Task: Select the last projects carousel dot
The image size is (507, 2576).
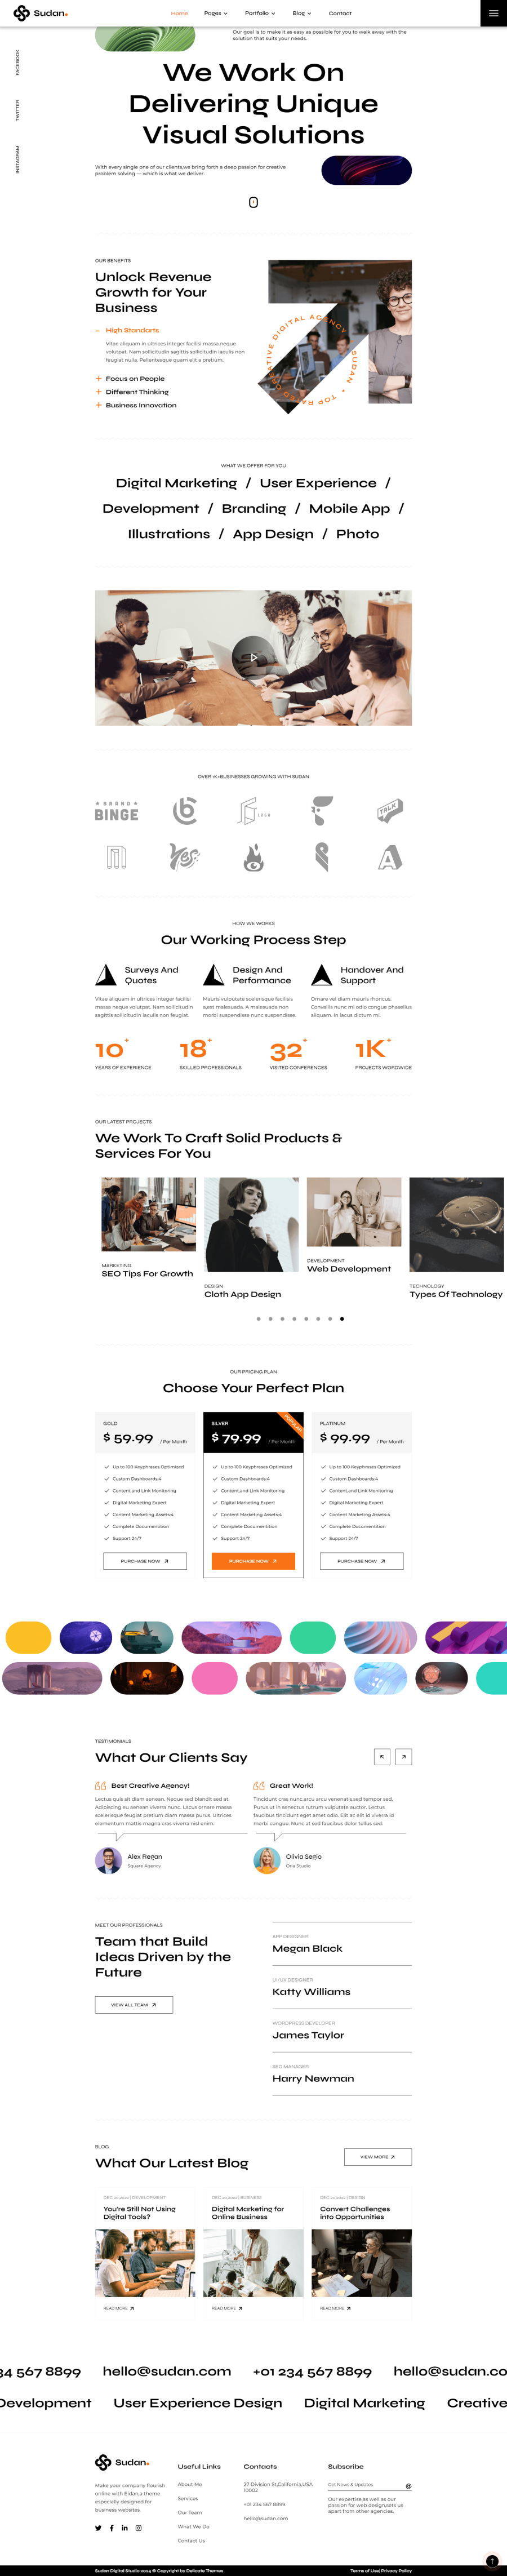Action: pos(342,1319)
